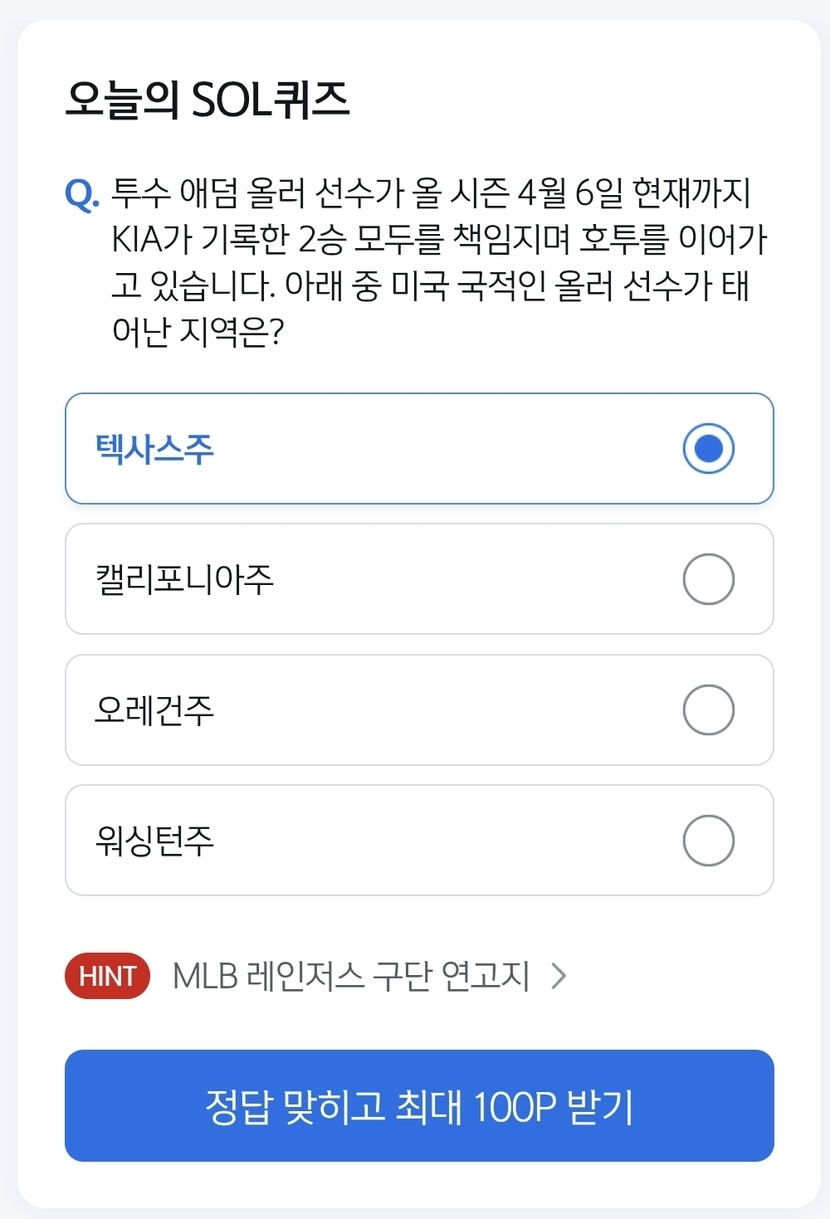This screenshot has width=830, height=1219.
Task: Open the MLB 레인저스 구단 연고지 hint link
Action: pyautogui.click(x=350, y=976)
